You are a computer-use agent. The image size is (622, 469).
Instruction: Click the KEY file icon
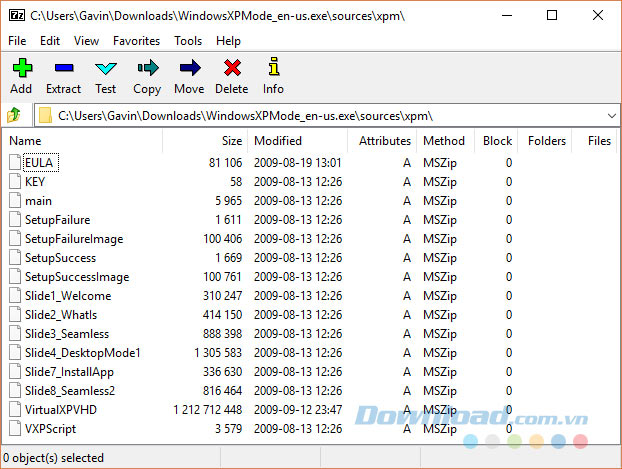(15, 181)
